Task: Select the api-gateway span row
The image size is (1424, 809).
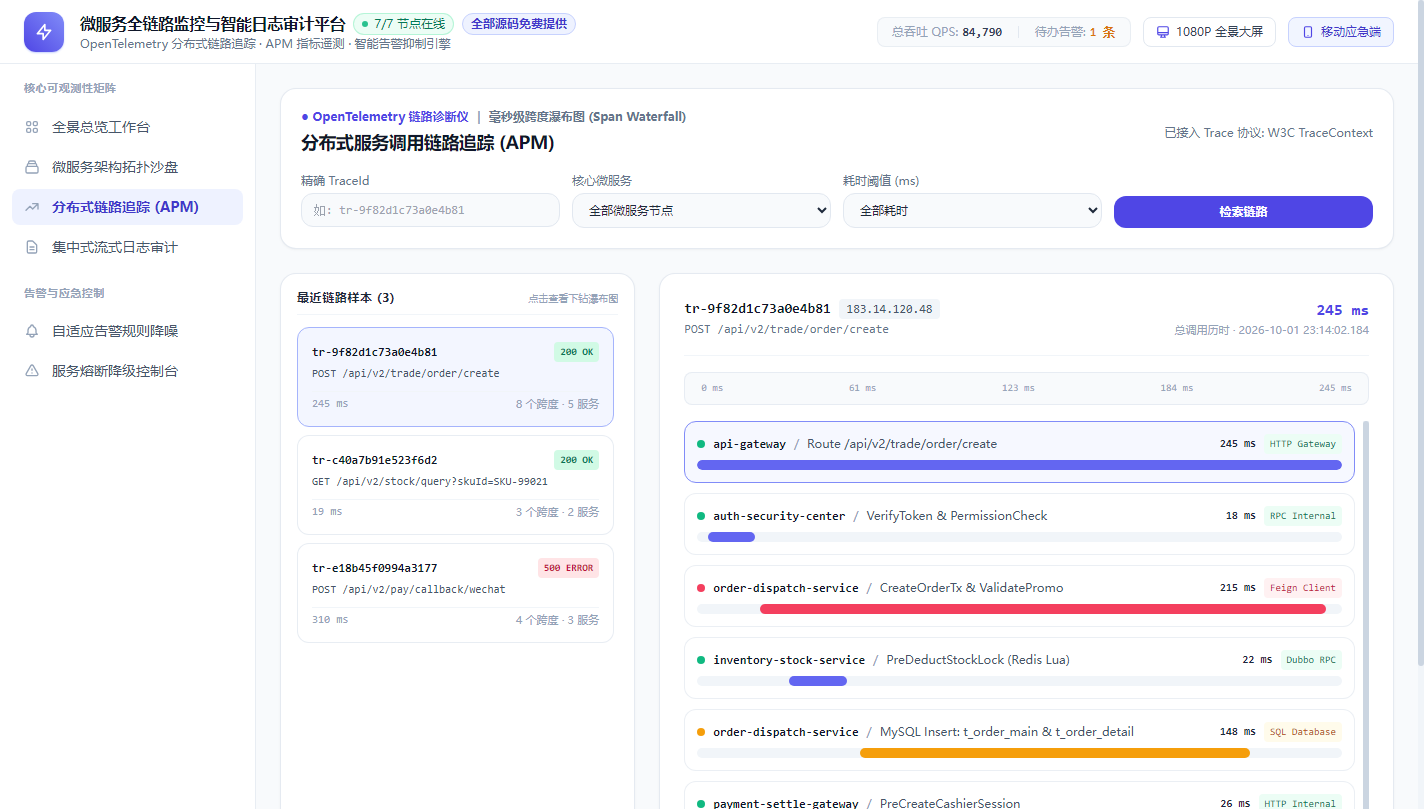Action: pos(1019,452)
